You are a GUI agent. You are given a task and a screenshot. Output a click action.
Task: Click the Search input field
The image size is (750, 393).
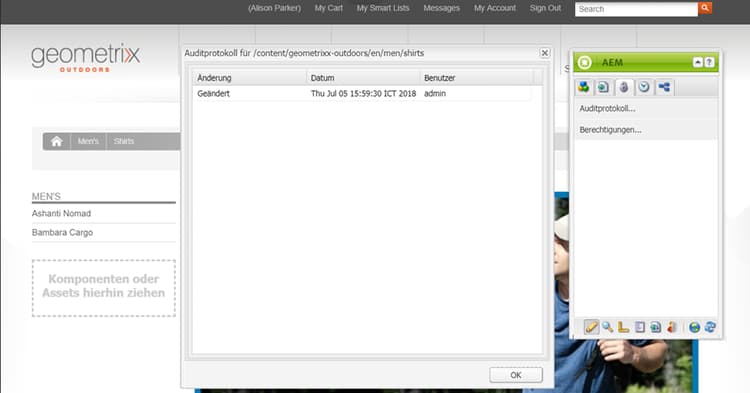tap(636, 9)
